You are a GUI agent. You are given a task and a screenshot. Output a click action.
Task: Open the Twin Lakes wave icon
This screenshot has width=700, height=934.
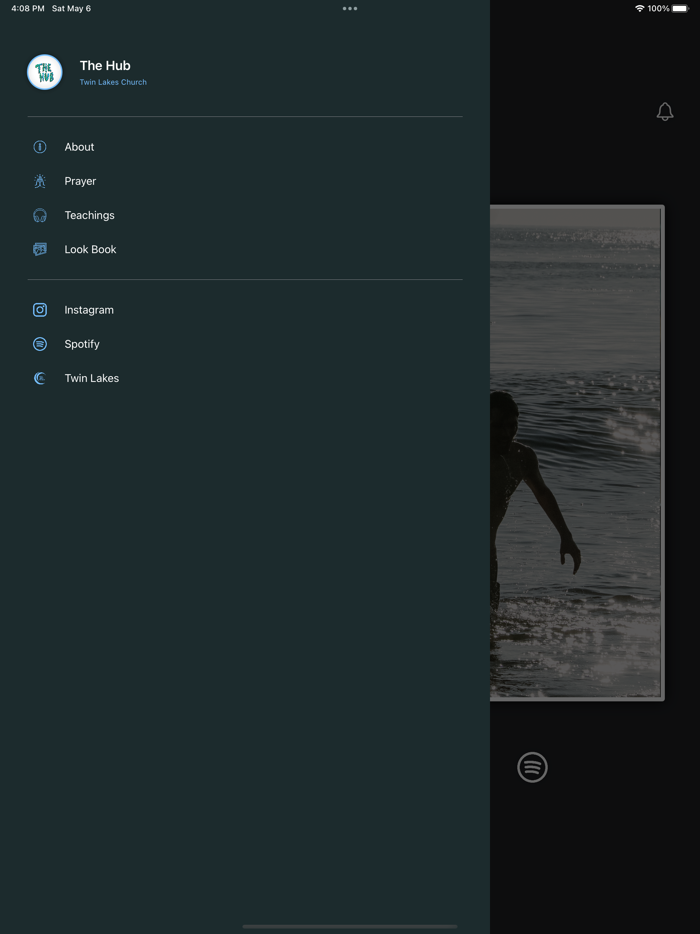pyautogui.click(x=40, y=378)
